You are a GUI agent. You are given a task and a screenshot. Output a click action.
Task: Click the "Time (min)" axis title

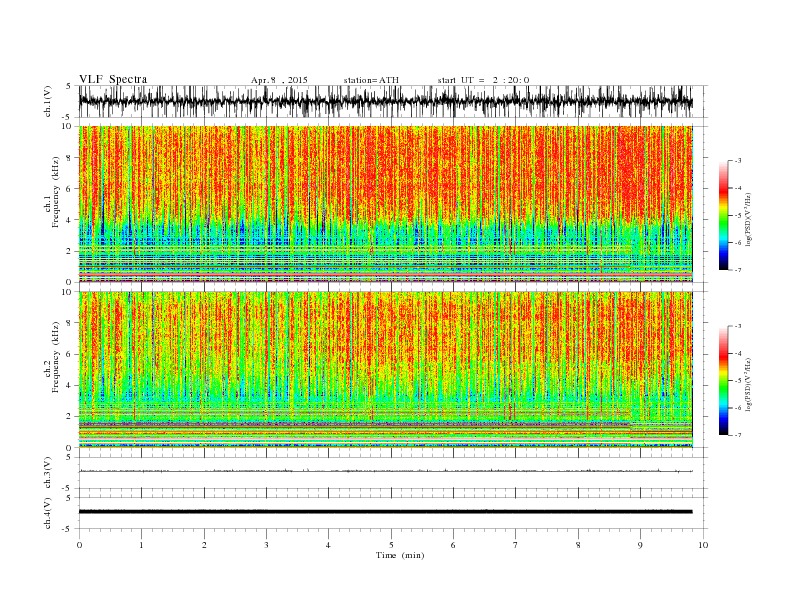(400, 555)
